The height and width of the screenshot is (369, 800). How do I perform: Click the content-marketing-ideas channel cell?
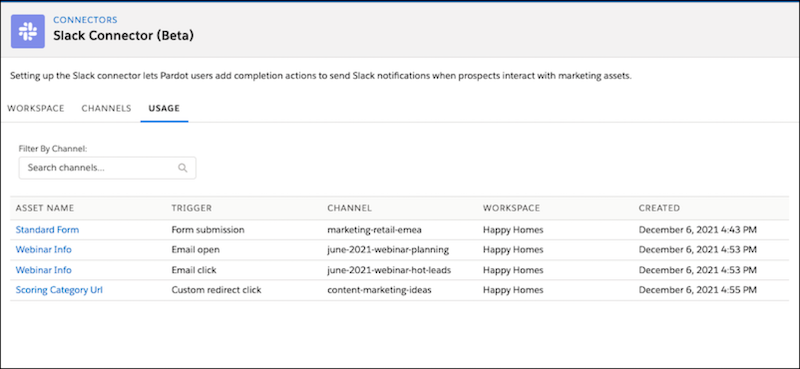tap(380, 290)
